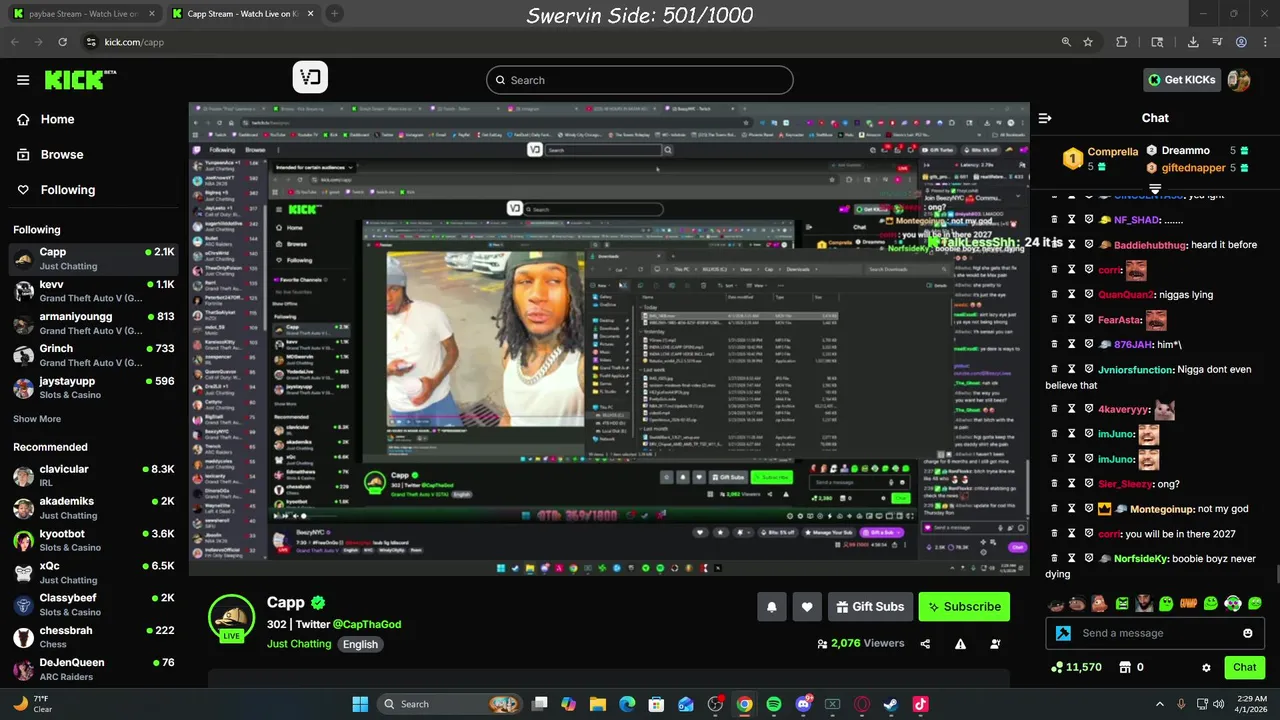This screenshot has height=720, width=1280.
Task: Report the stream using warning triangle icon
Action: click(960, 644)
